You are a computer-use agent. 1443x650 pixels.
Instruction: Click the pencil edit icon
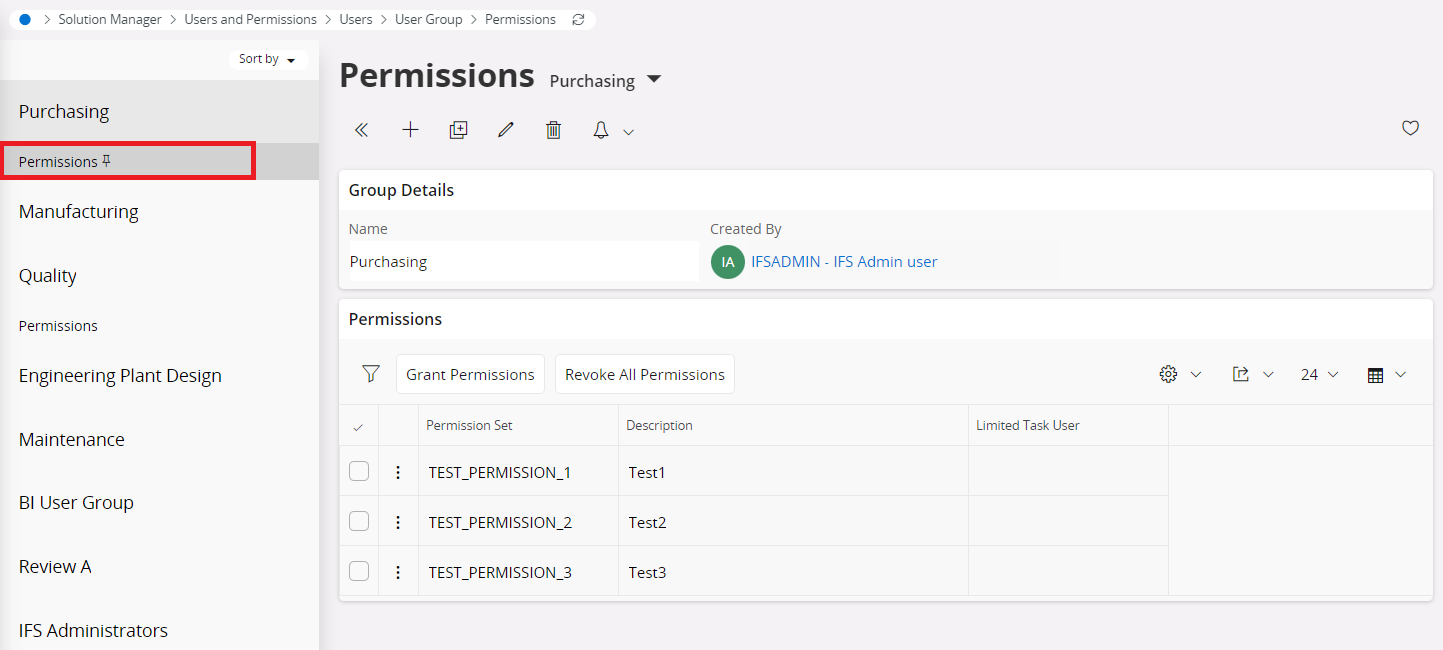click(506, 130)
